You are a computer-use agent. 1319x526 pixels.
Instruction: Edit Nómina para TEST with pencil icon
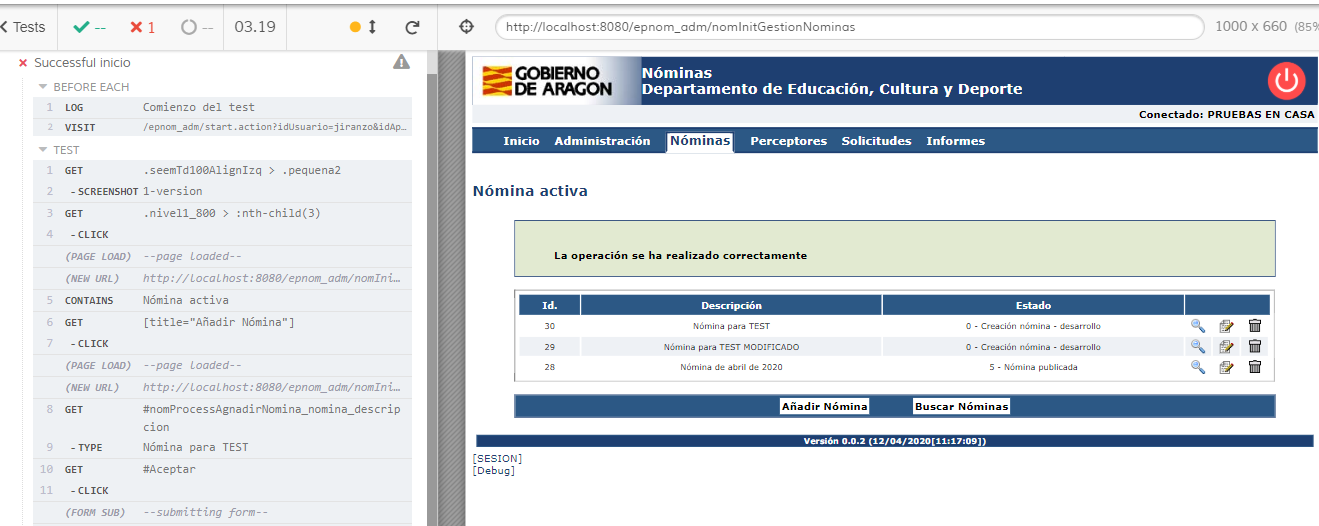pyautogui.click(x=1226, y=326)
